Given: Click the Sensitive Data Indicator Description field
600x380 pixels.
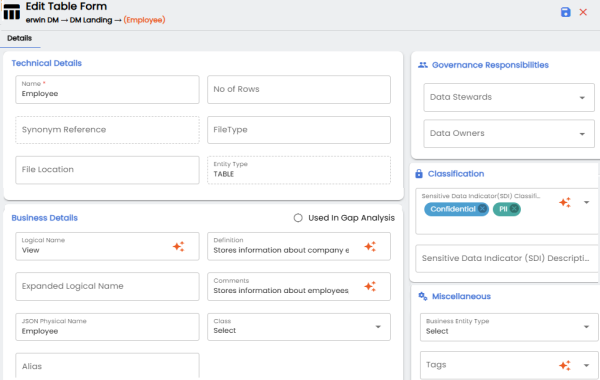Looking at the screenshot, I should pyautogui.click(x=507, y=259).
